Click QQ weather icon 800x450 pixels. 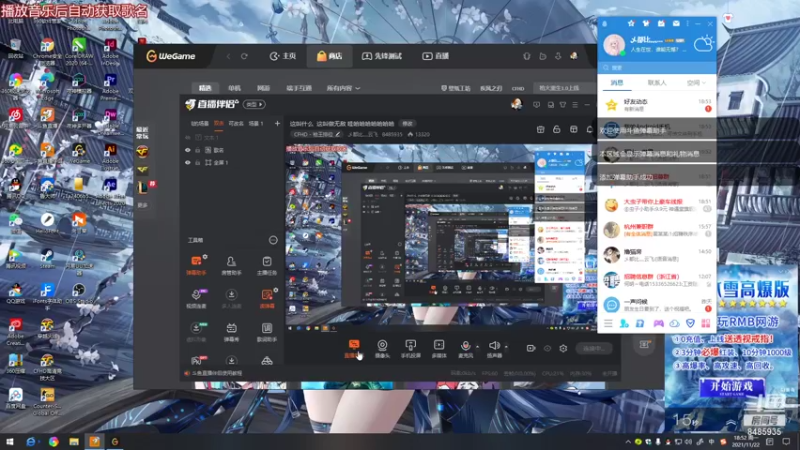pyautogui.click(x=703, y=44)
